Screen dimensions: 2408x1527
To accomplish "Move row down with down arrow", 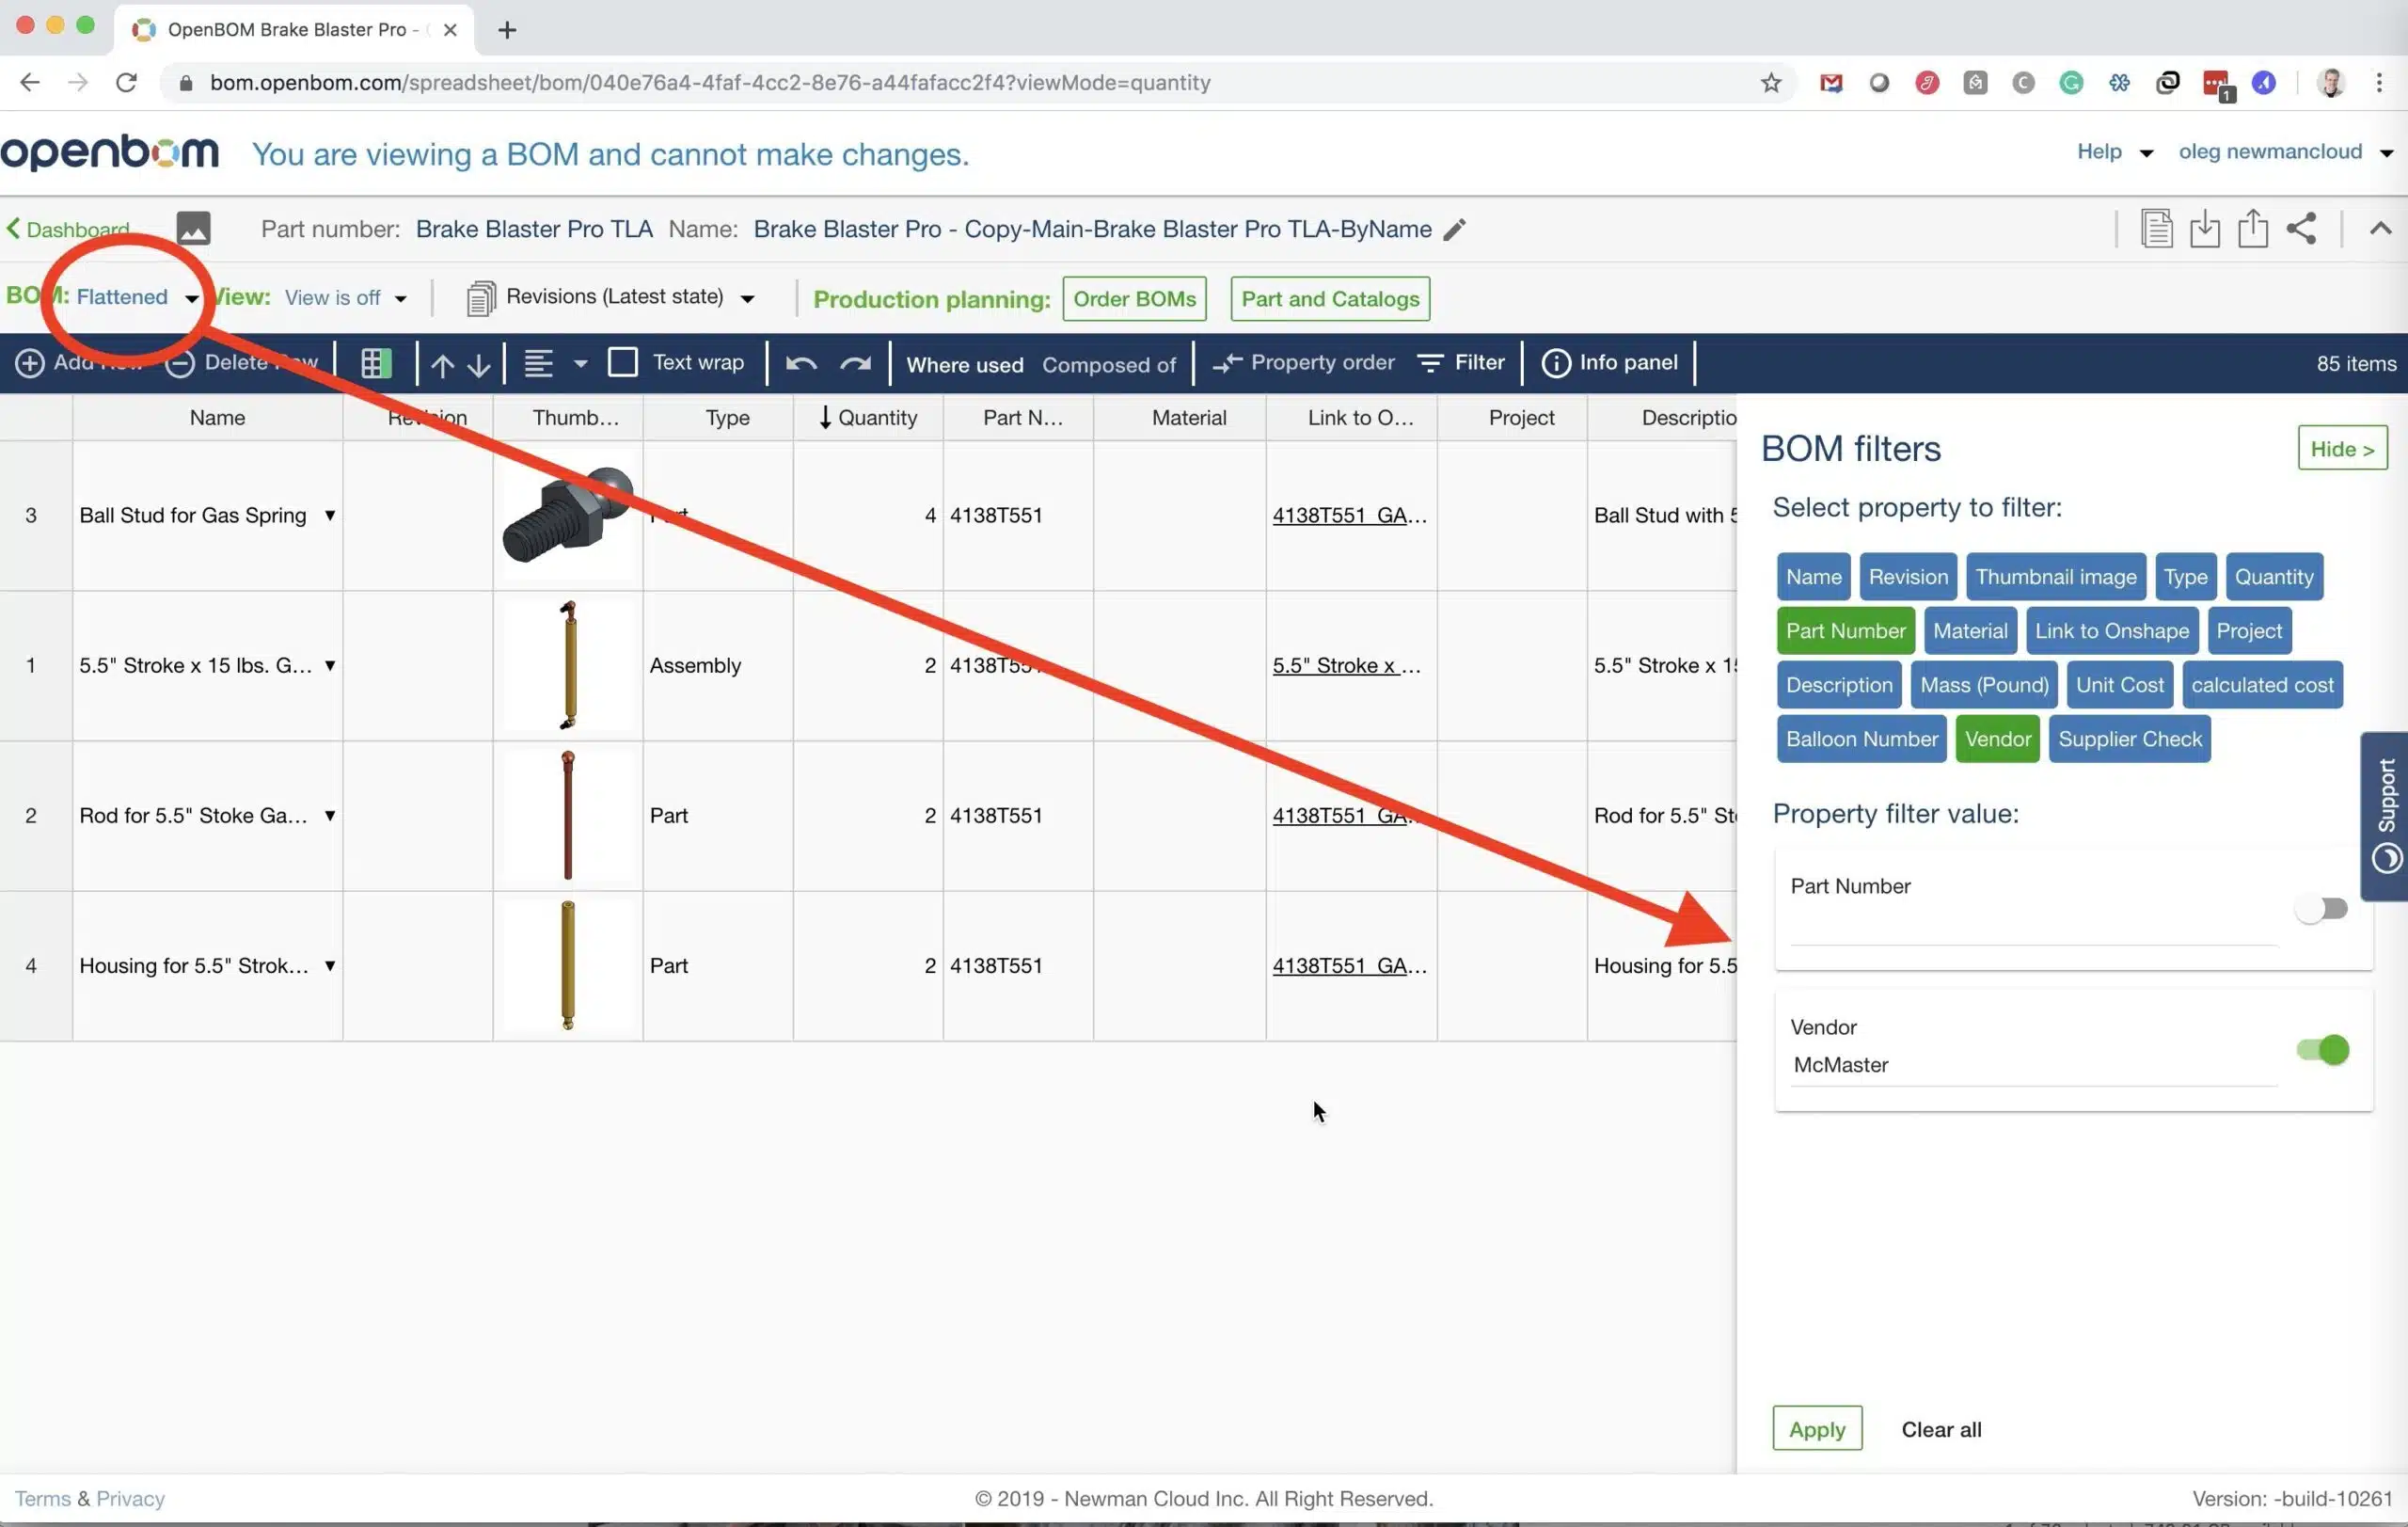I will tap(479, 364).
